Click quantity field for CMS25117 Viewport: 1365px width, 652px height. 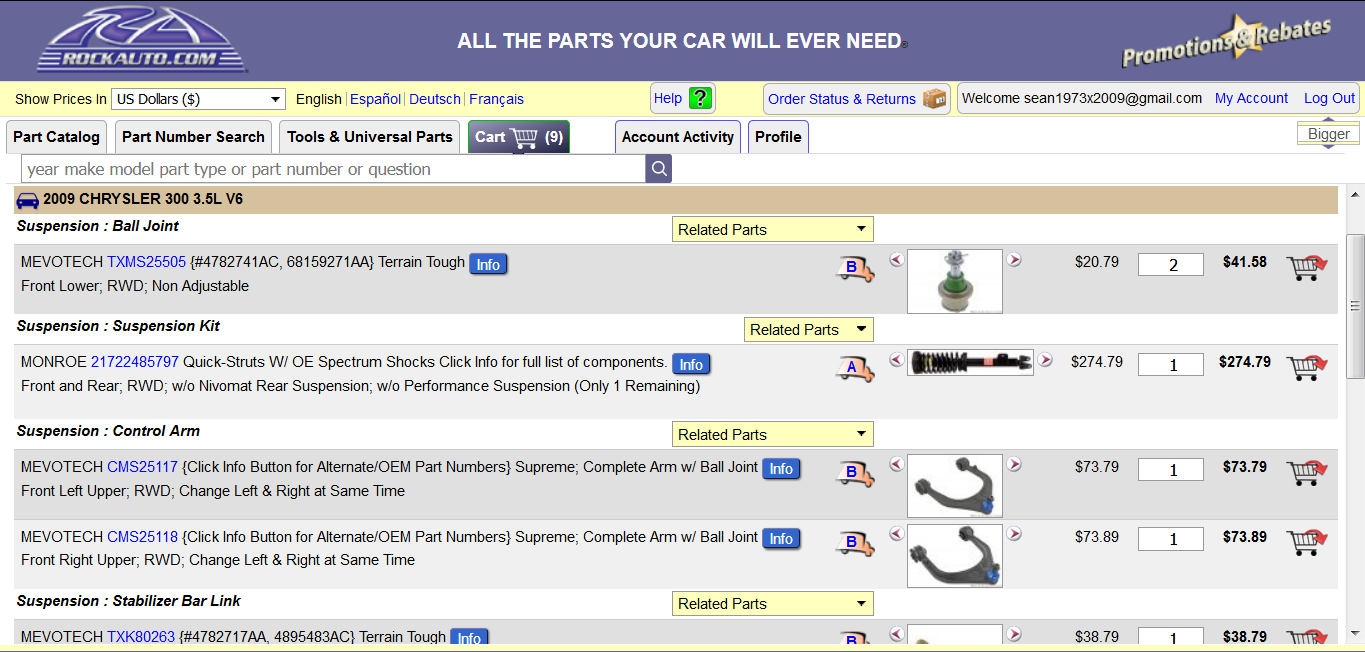tap(1171, 469)
